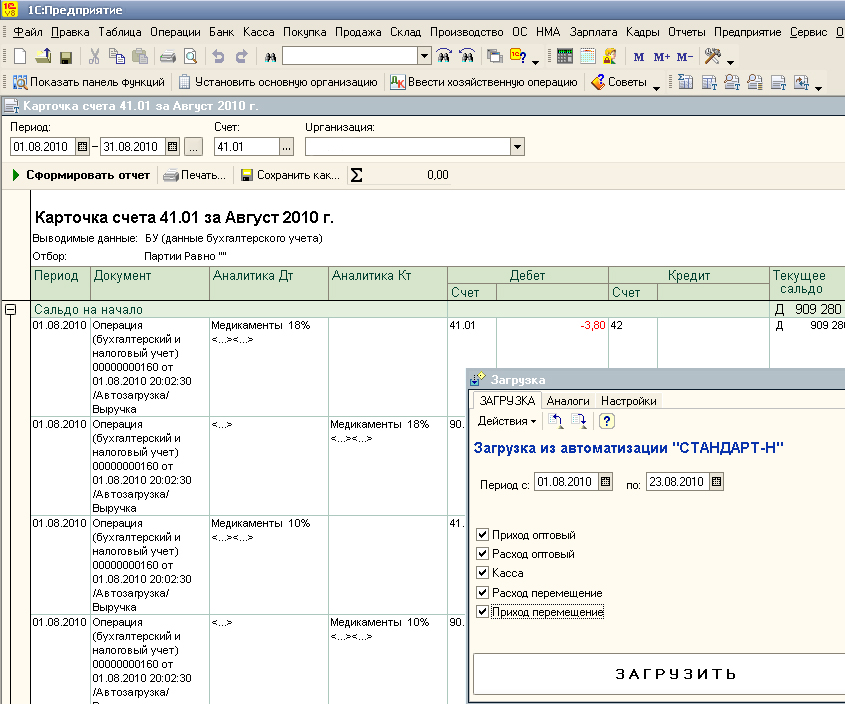
Task: Click the Сформировать отчет button
Action: click(x=81, y=175)
